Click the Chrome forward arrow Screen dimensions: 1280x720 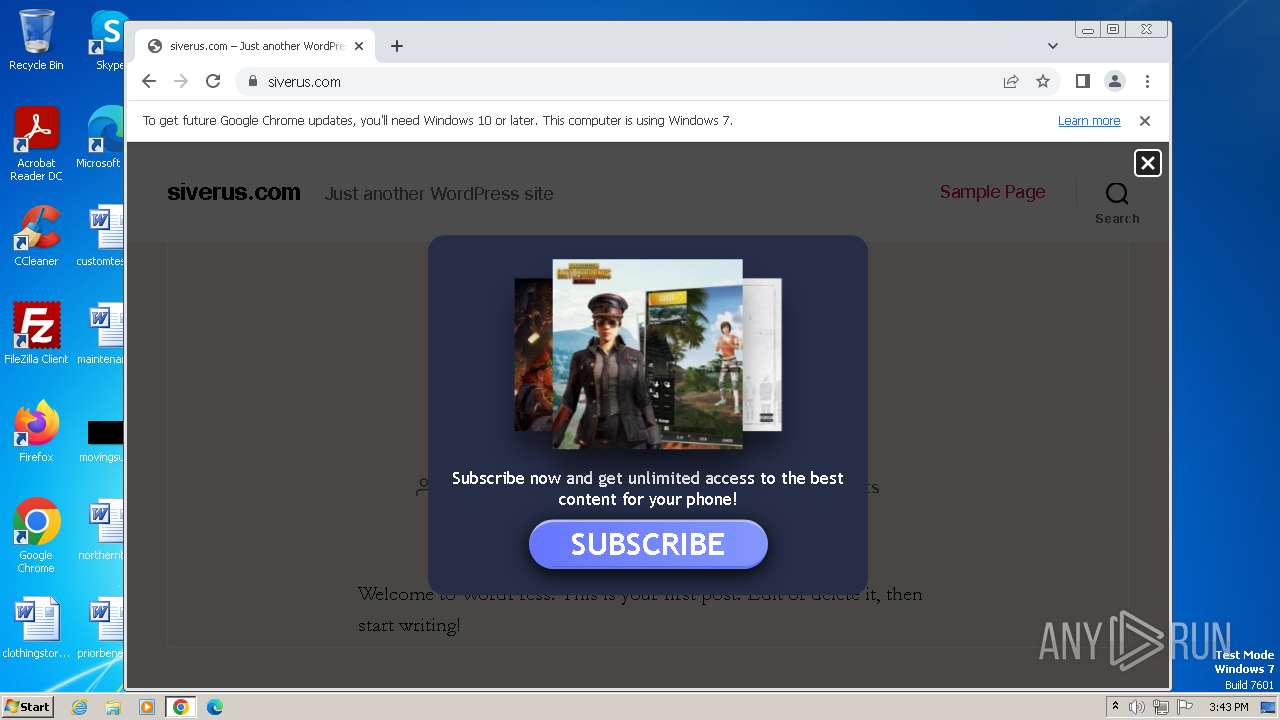(181, 81)
